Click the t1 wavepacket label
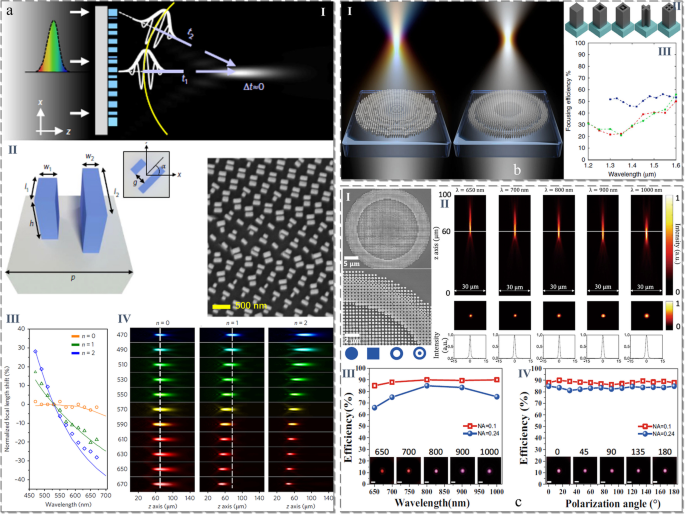Viewport: 685px width, 515px height. [185, 79]
